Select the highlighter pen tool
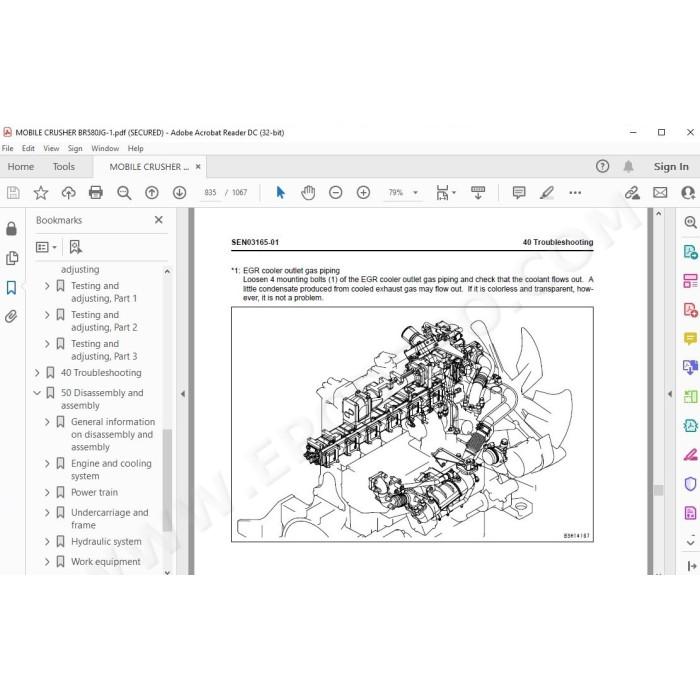700x700 pixels. coord(547,192)
